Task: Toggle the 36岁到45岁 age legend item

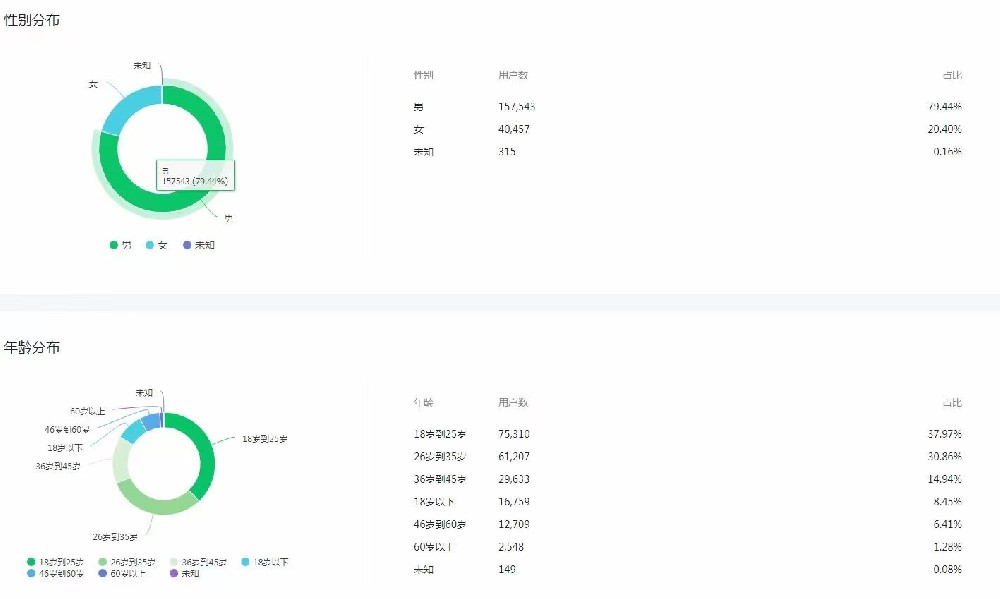Action: coord(198,562)
